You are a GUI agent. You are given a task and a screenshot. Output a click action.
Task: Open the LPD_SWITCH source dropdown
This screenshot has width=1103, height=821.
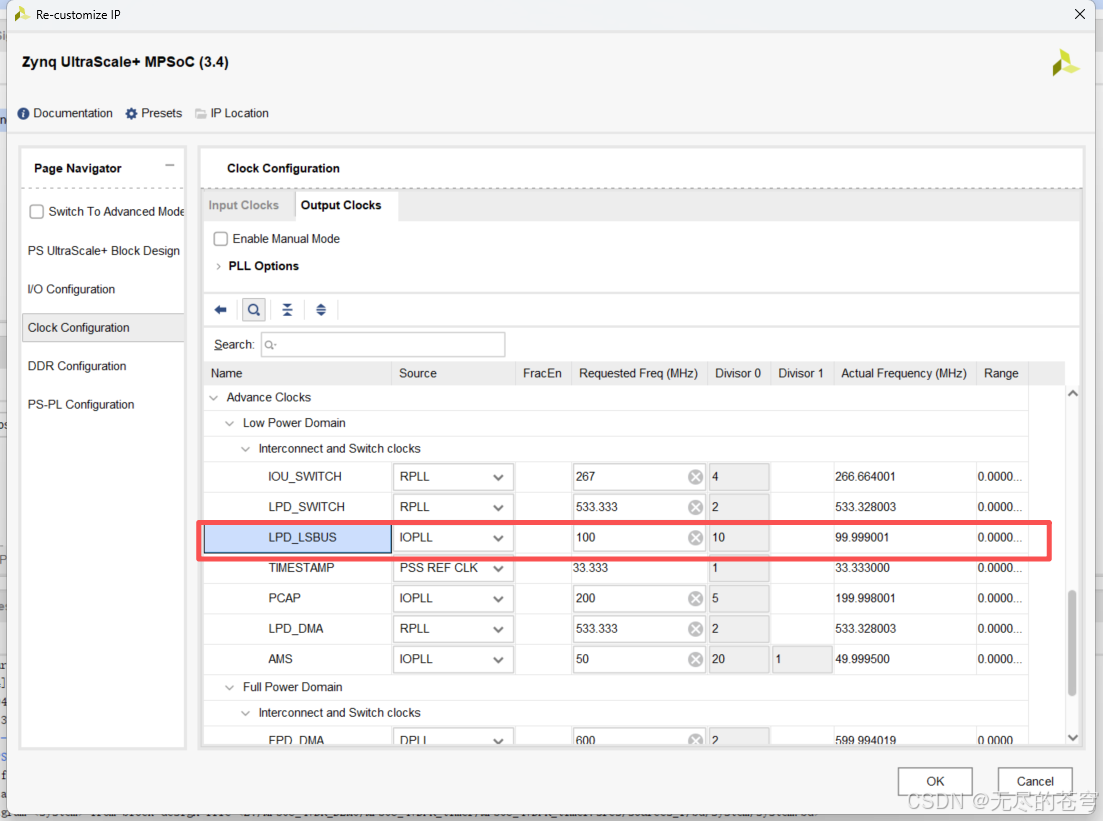(x=453, y=507)
